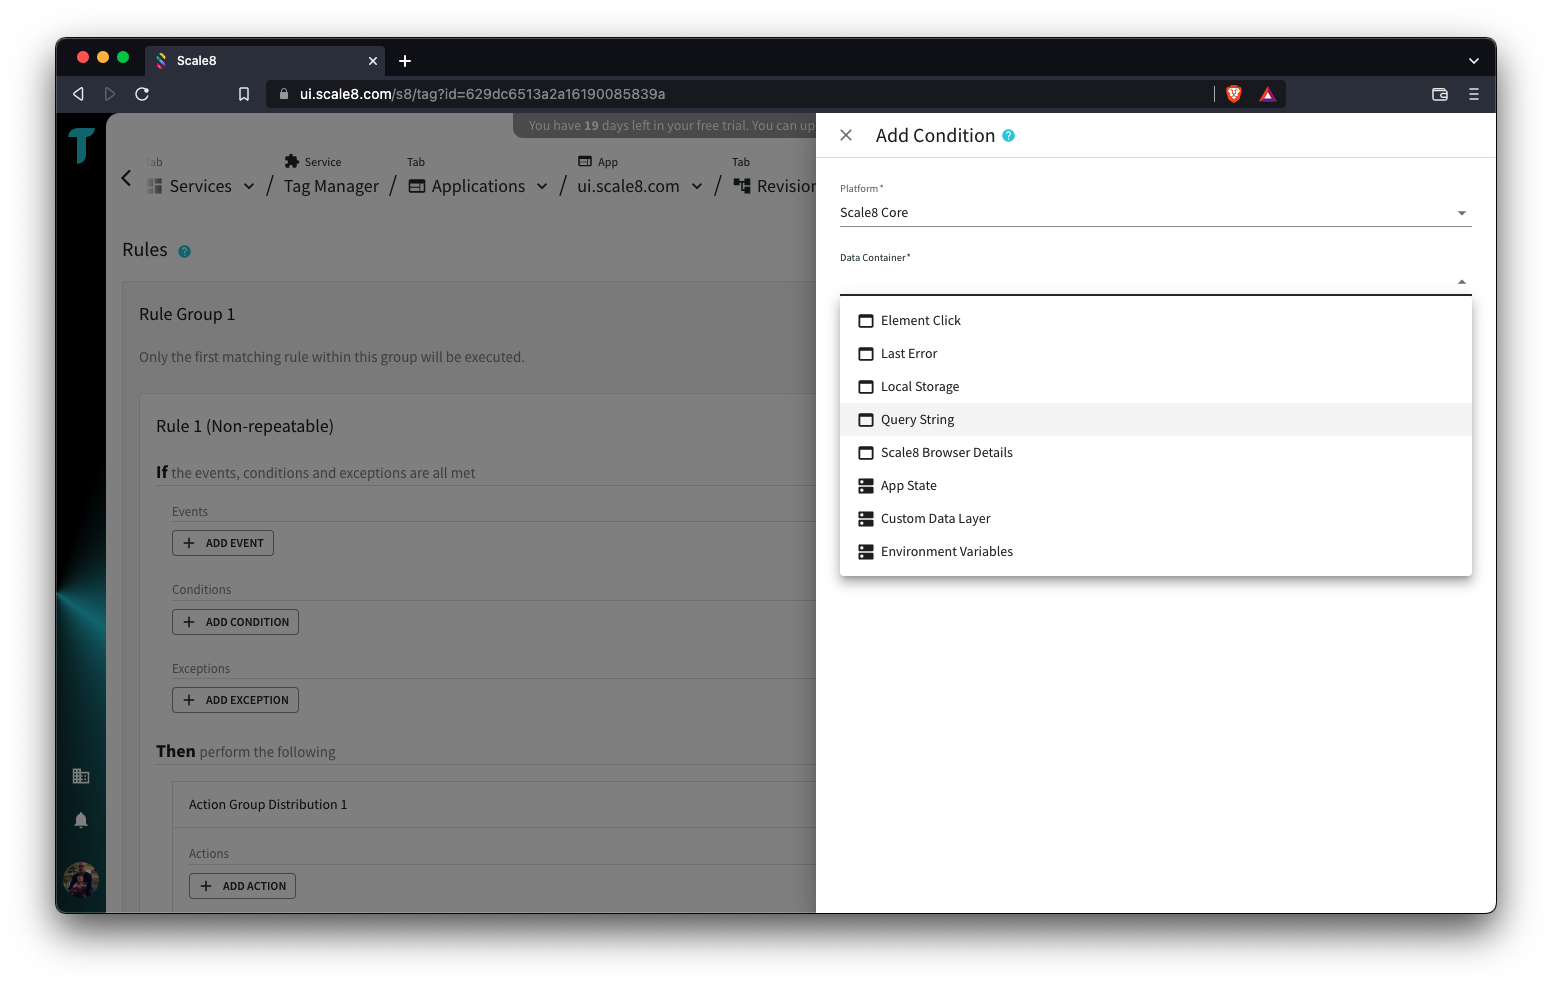Click the browser forward button

click(x=110, y=94)
